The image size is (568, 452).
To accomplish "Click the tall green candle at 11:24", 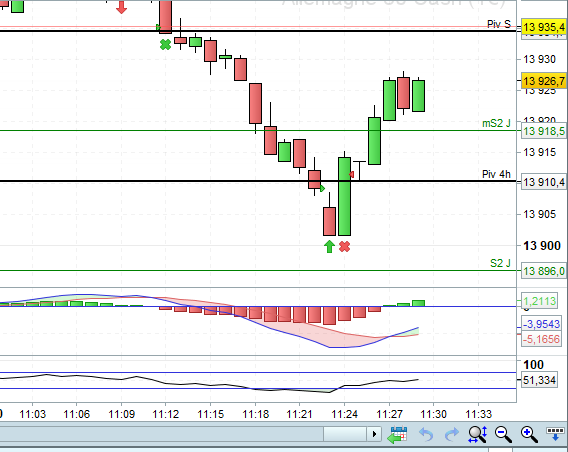I will (x=344, y=196).
